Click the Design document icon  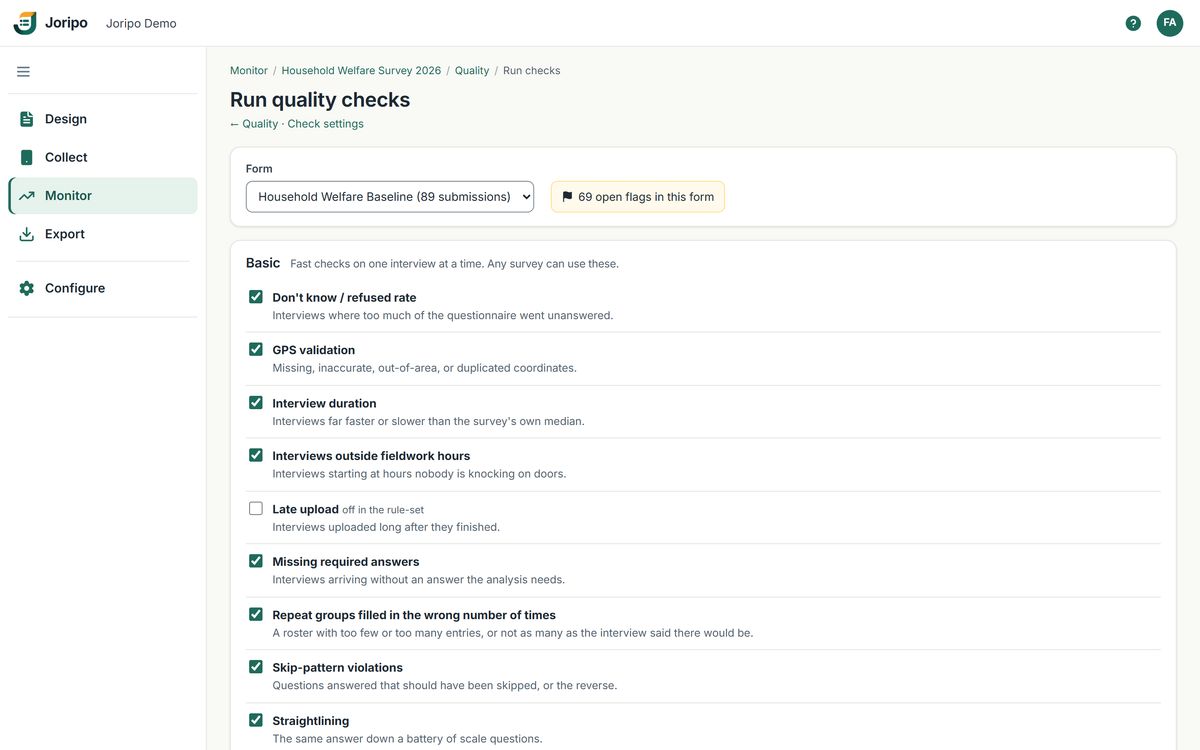click(x=27, y=119)
